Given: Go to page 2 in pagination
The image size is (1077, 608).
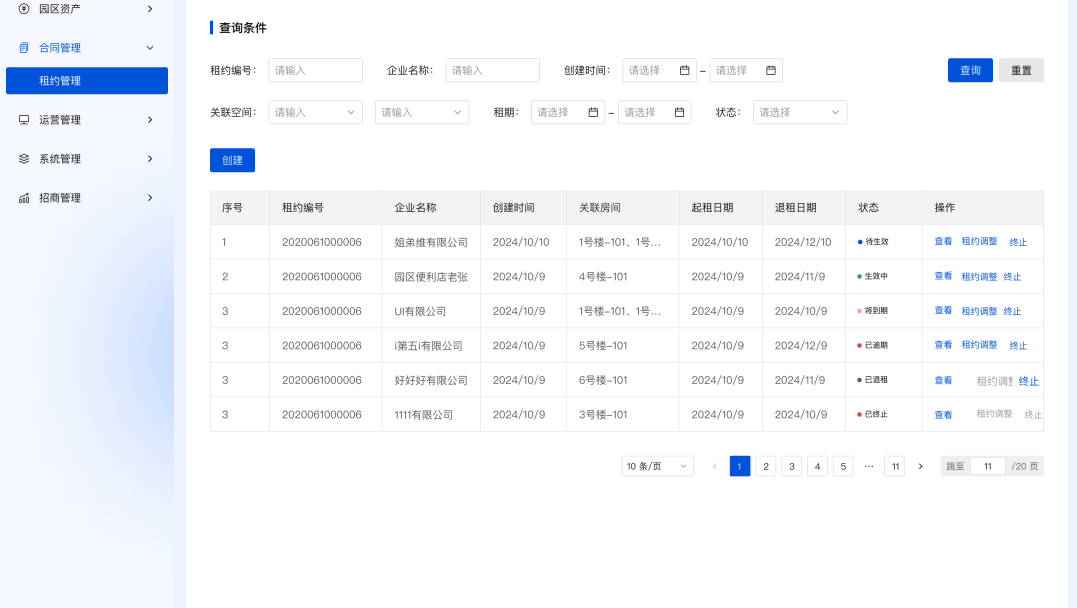Looking at the screenshot, I should click(766, 466).
